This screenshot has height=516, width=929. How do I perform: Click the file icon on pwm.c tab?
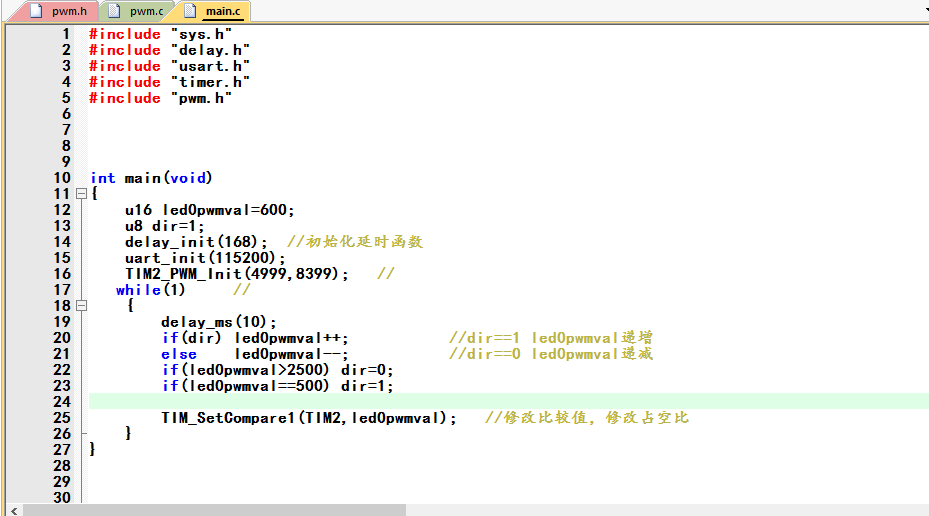(x=114, y=11)
